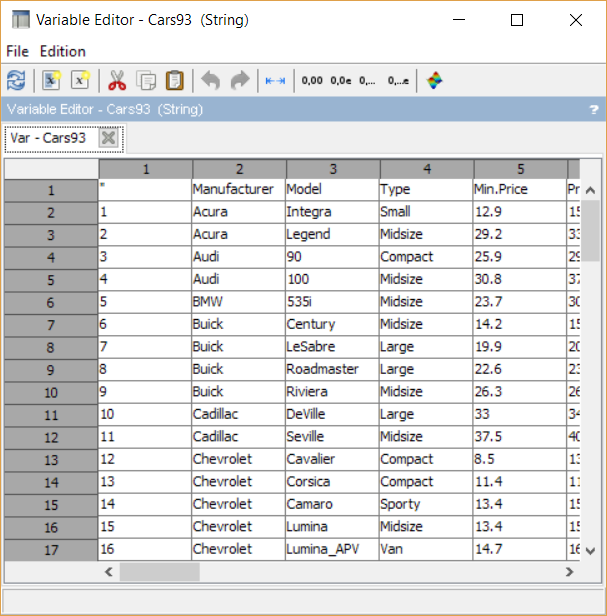This screenshot has width=607, height=616.
Task: Click the horizontal scrollbar thumb
Action: [x=160, y=572]
